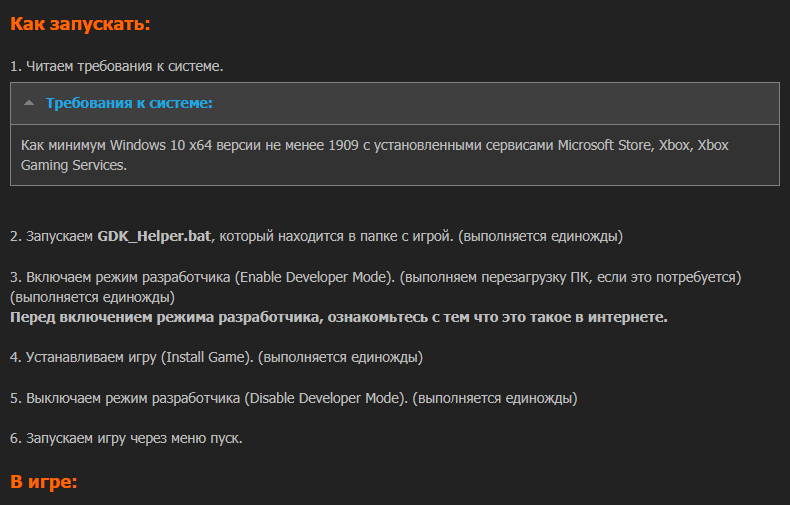Click the Xbox Gaming Services text
This screenshot has width=790, height=505.
coord(374,155)
